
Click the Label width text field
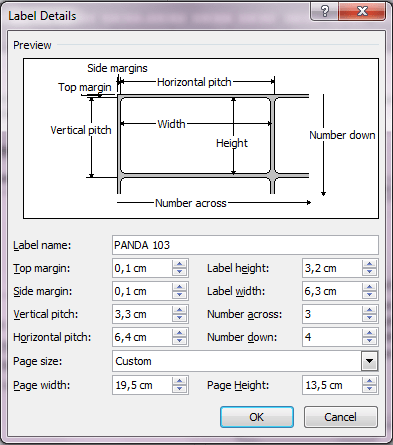click(x=332, y=291)
